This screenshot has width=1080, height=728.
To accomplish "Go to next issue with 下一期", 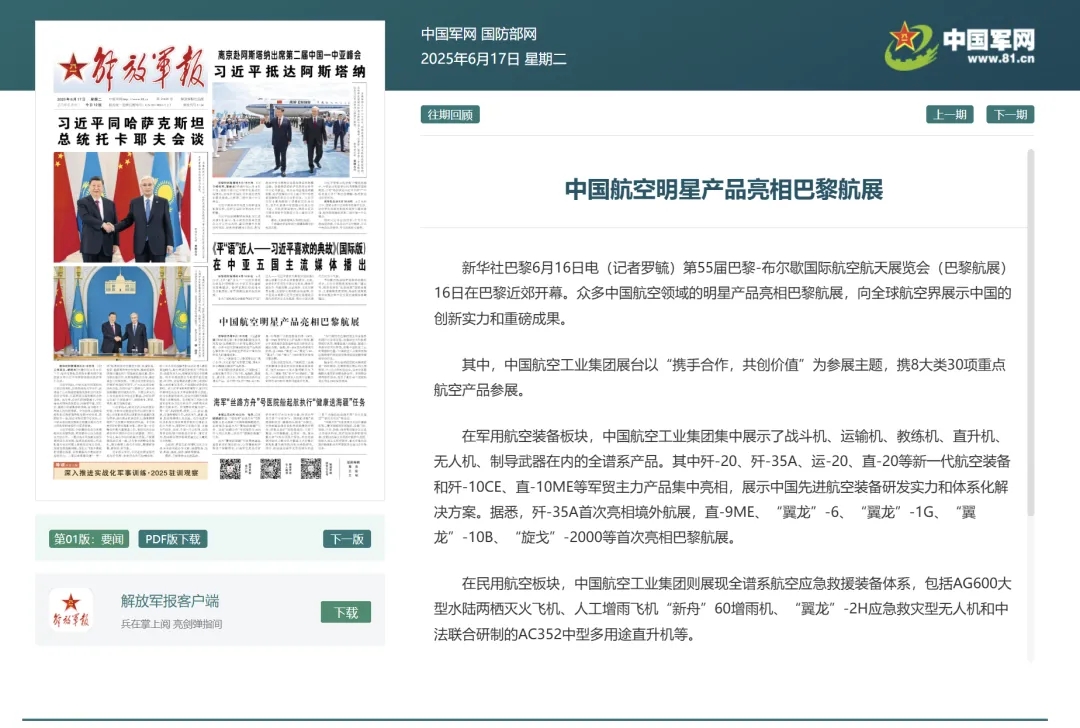I will click(1009, 114).
